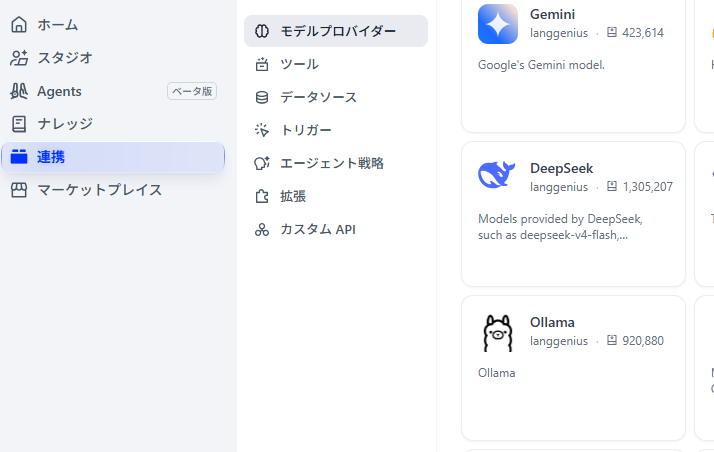Click langgenius author under Gemini
This screenshot has height=452, width=714.
[x=559, y=33]
